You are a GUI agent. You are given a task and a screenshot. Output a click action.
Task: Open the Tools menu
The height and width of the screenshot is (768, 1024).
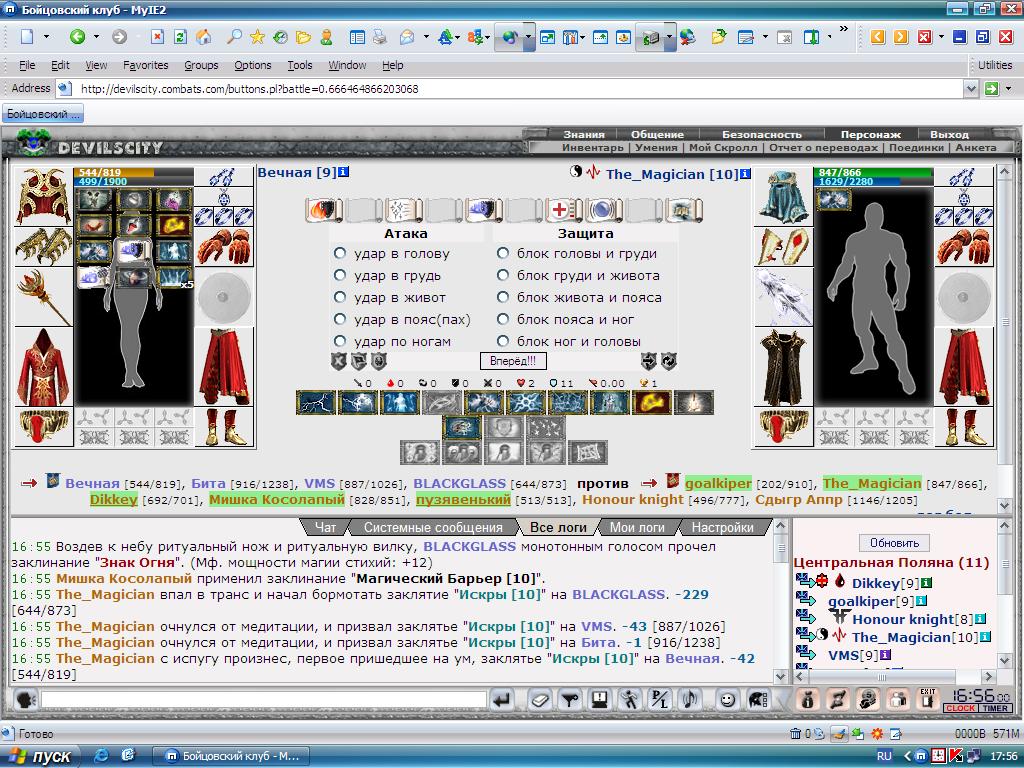point(300,65)
